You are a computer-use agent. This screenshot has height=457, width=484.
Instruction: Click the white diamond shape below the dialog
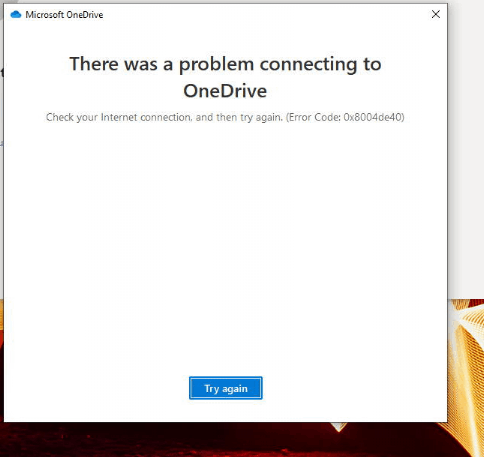click(x=339, y=427)
